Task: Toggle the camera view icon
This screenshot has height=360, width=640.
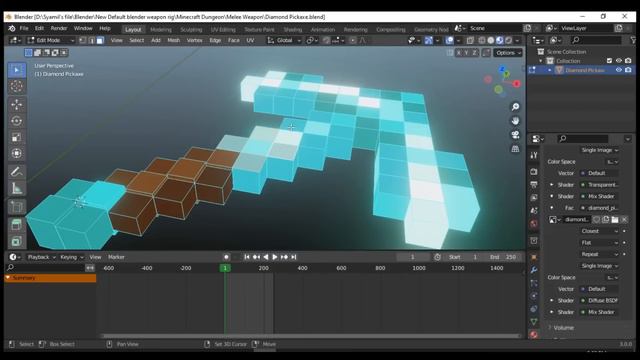Action: (516, 135)
